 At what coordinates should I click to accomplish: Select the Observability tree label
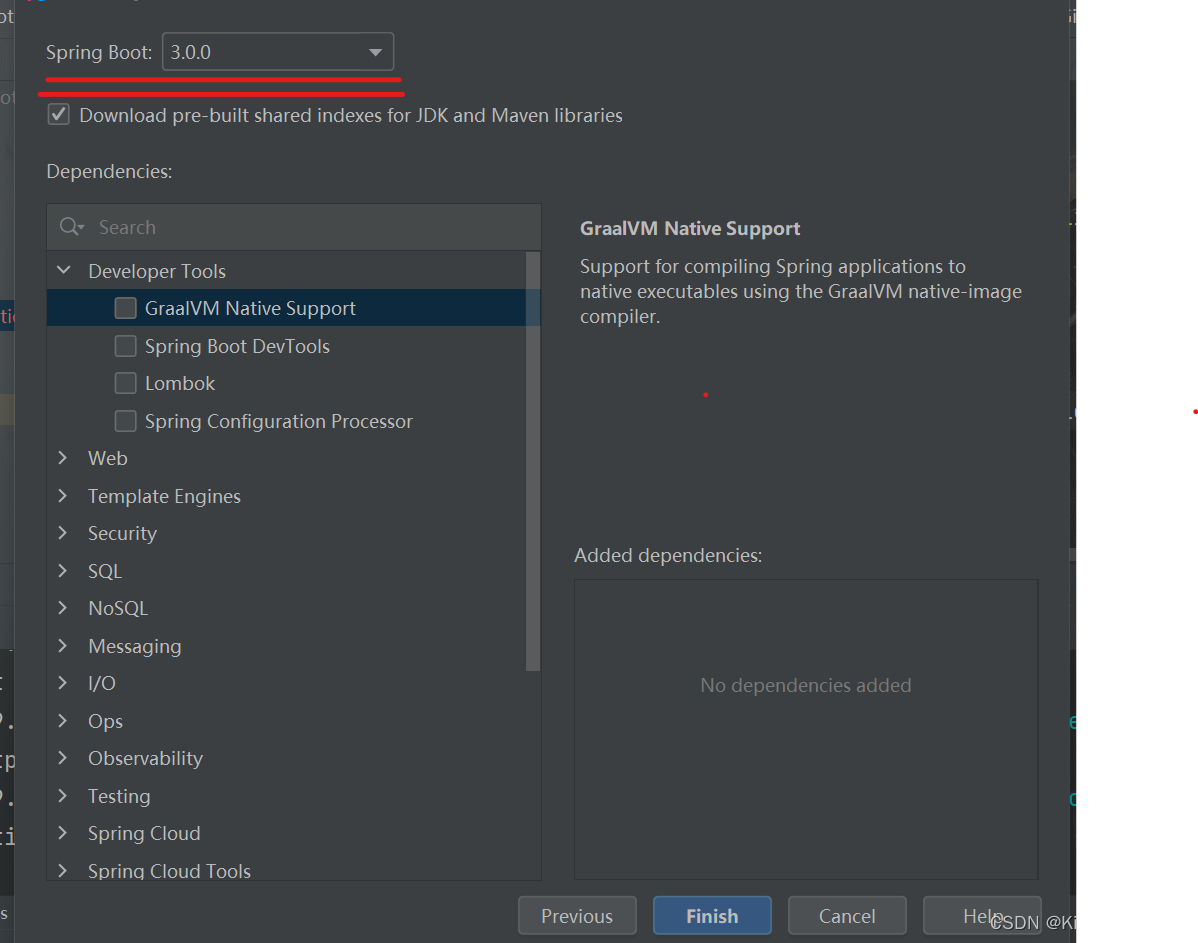click(145, 758)
